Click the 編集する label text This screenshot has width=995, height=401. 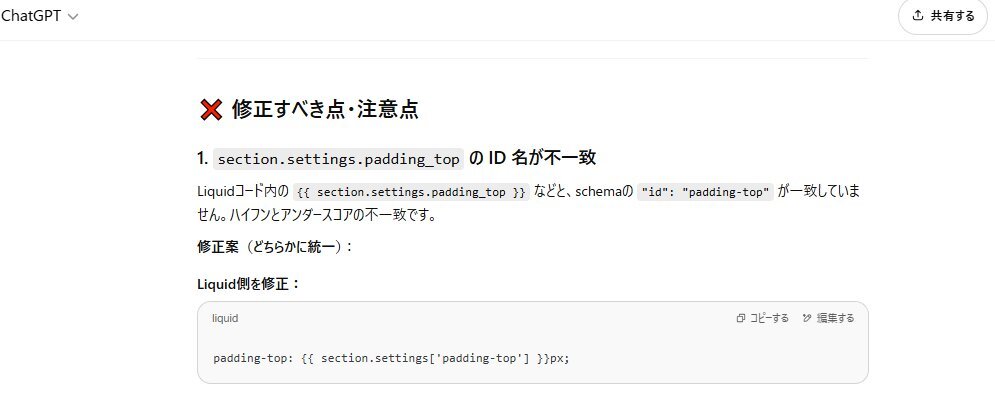click(835, 319)
